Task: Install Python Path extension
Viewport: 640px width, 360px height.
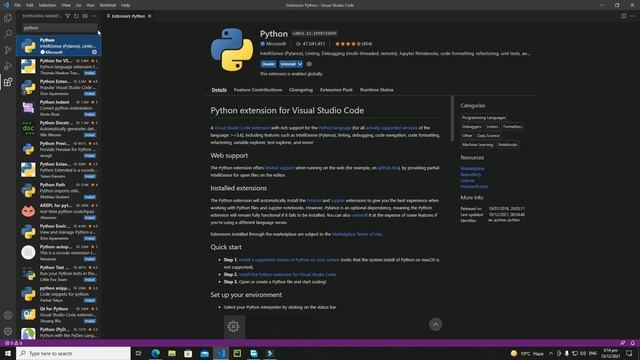Action: tap(90, 197)
